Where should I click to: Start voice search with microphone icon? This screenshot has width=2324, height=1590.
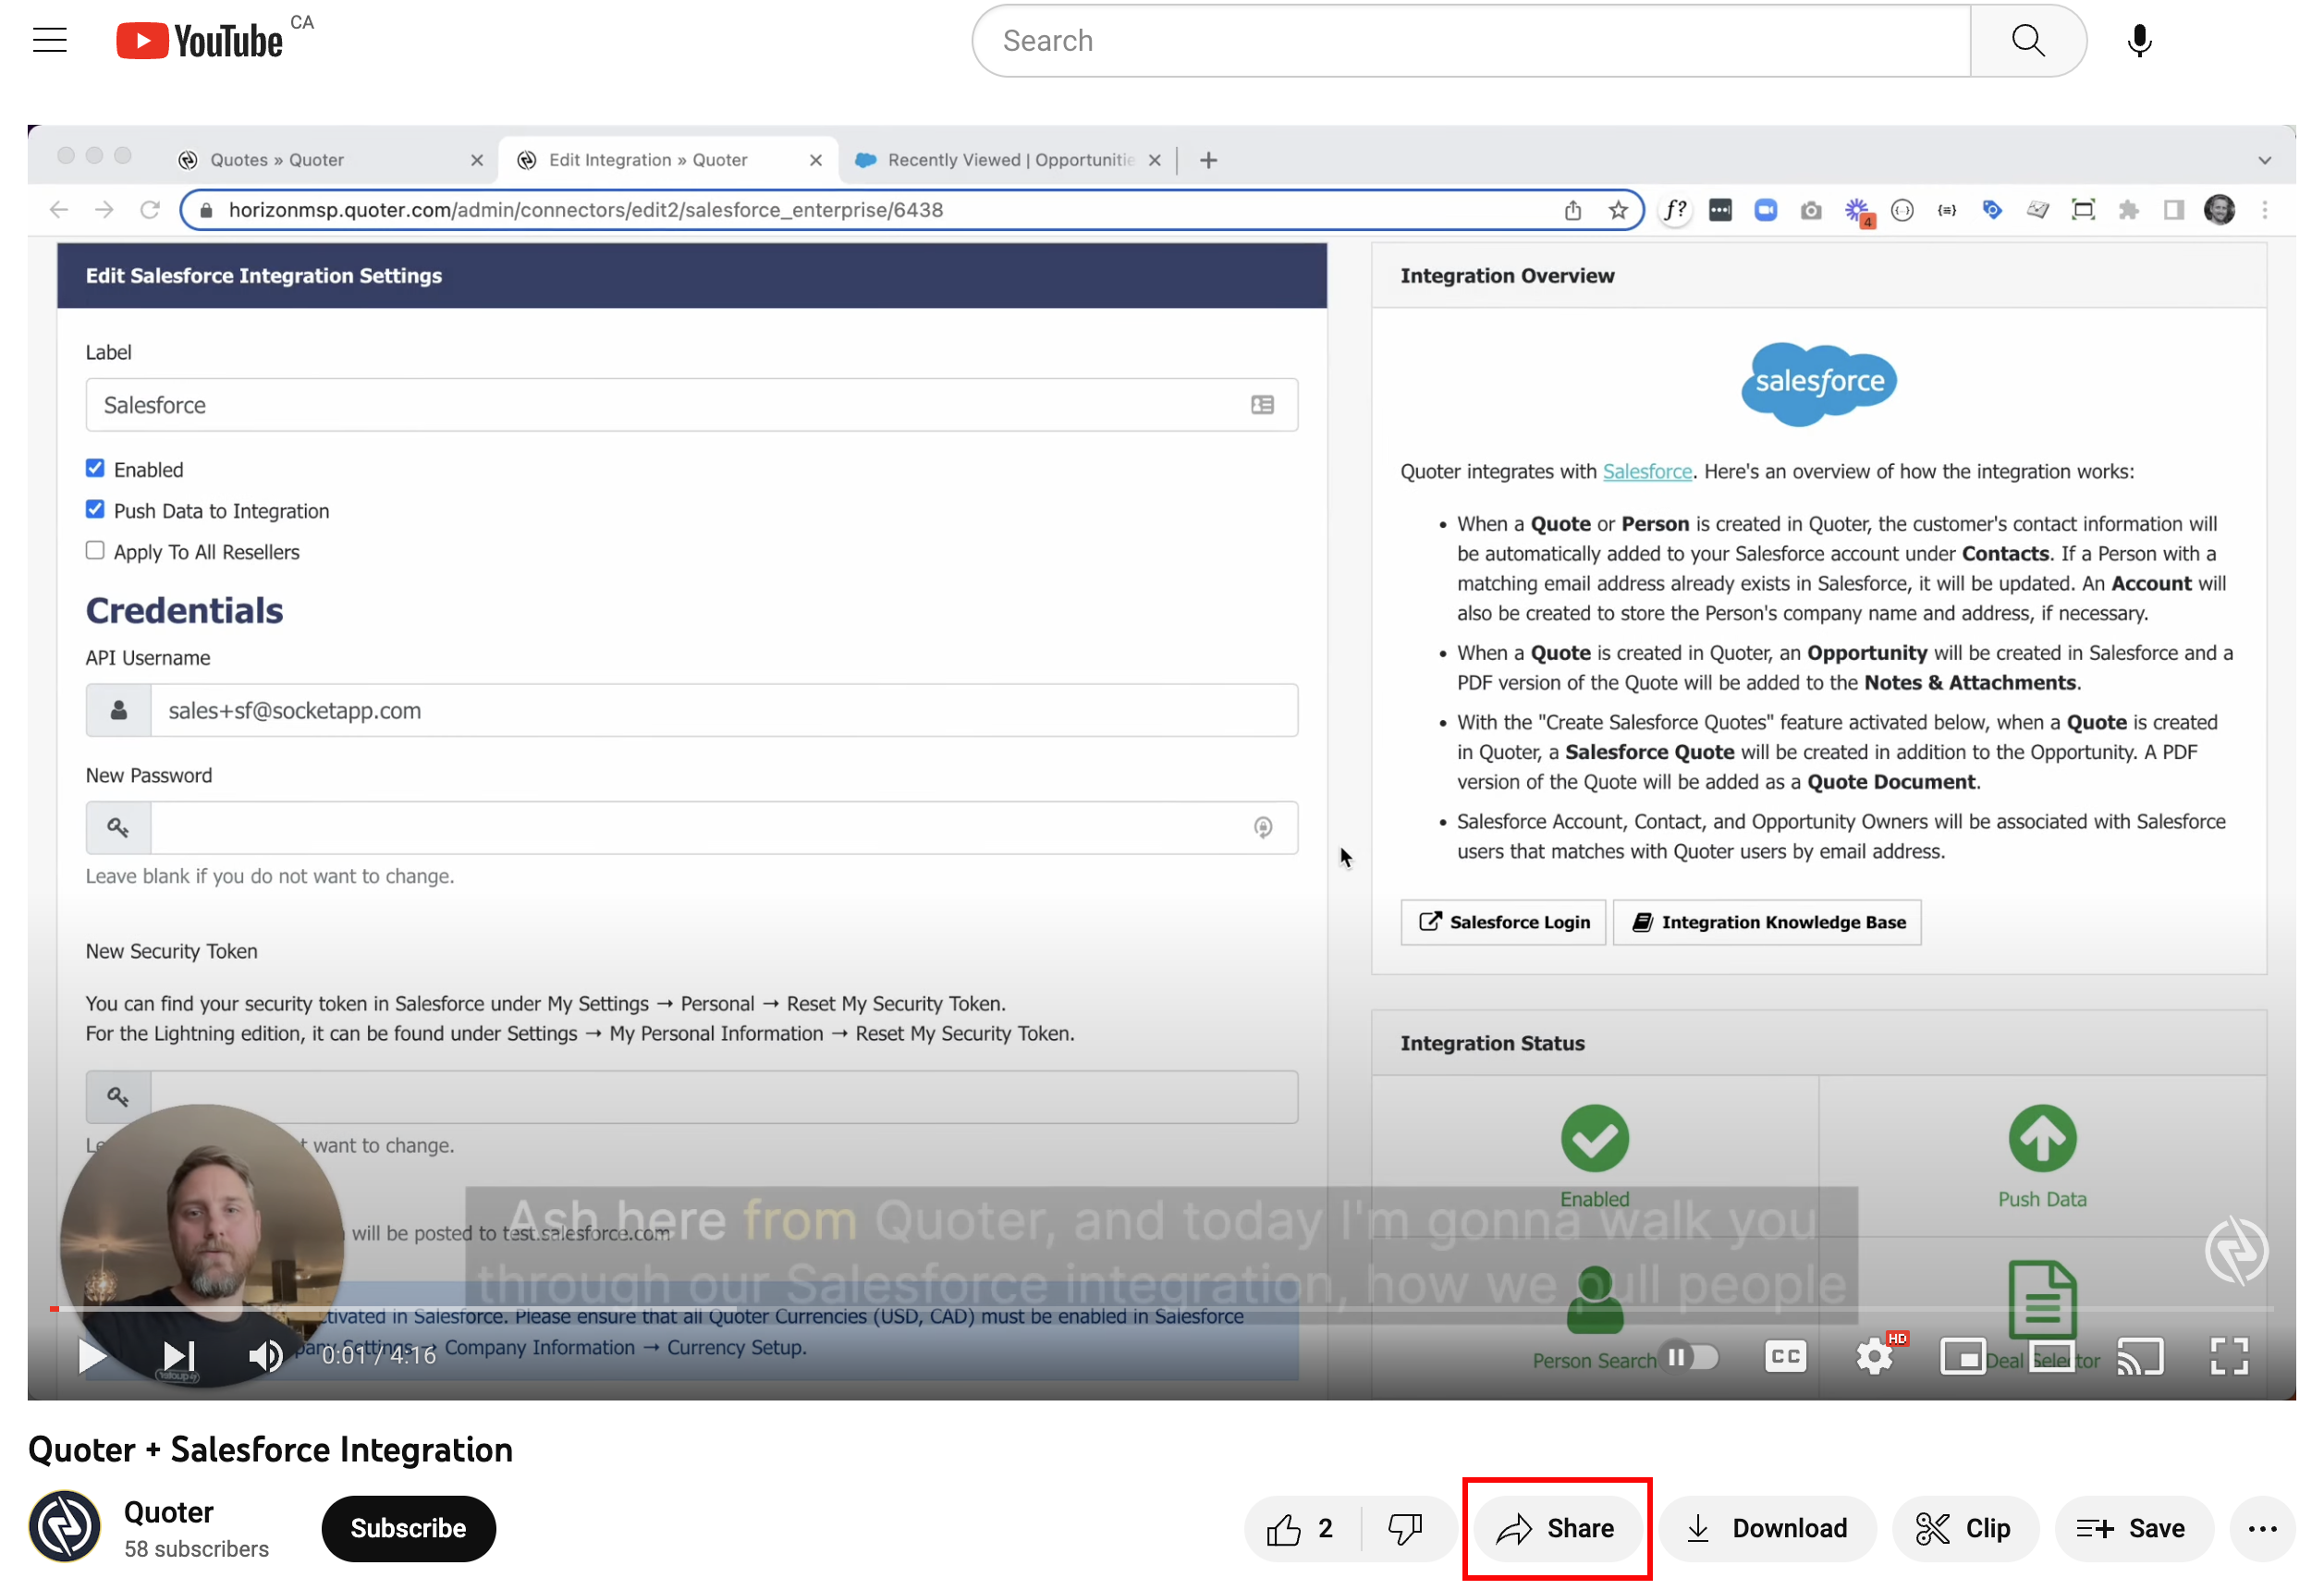(2139, 41)
